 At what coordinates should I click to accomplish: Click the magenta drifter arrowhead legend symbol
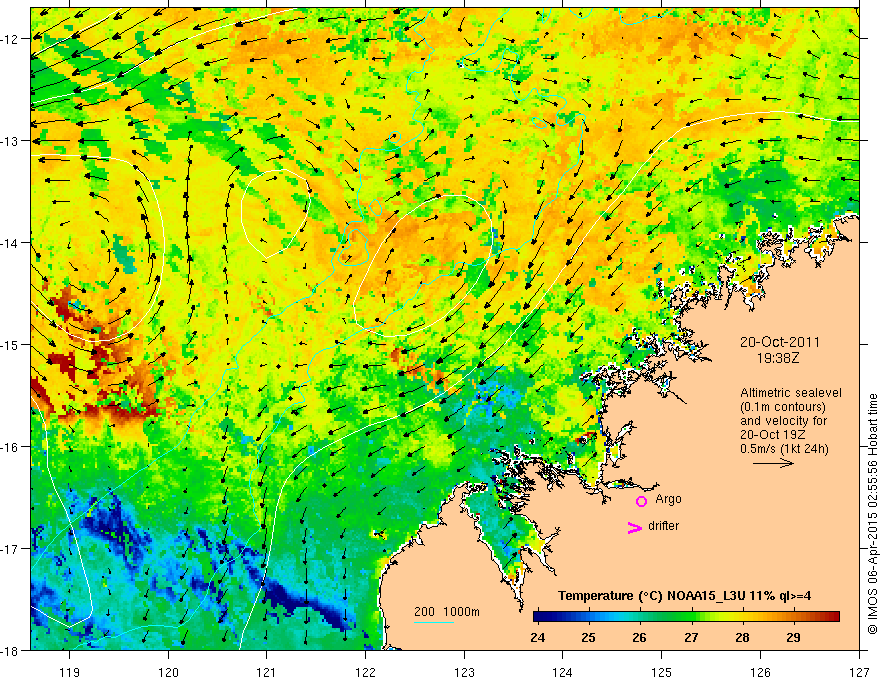[635, 527]
